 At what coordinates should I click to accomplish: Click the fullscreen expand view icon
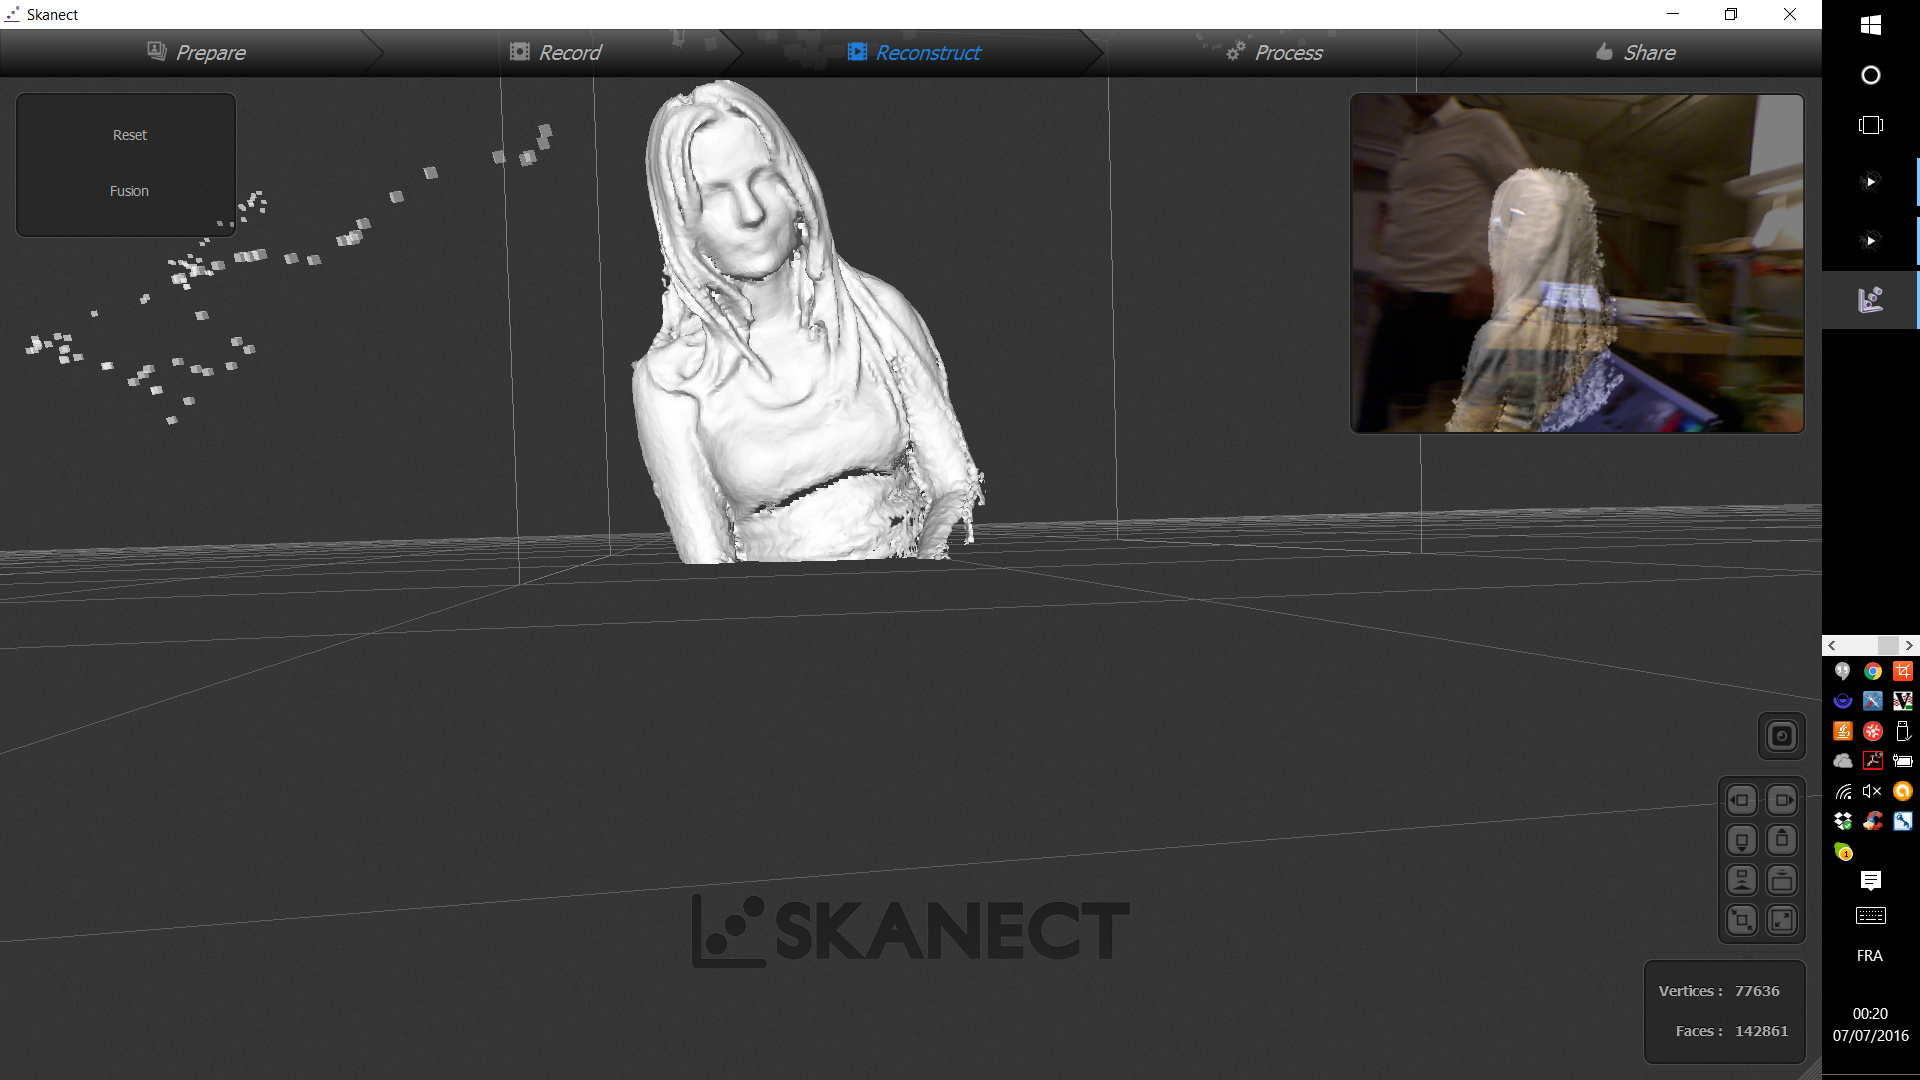[1781, 920]
